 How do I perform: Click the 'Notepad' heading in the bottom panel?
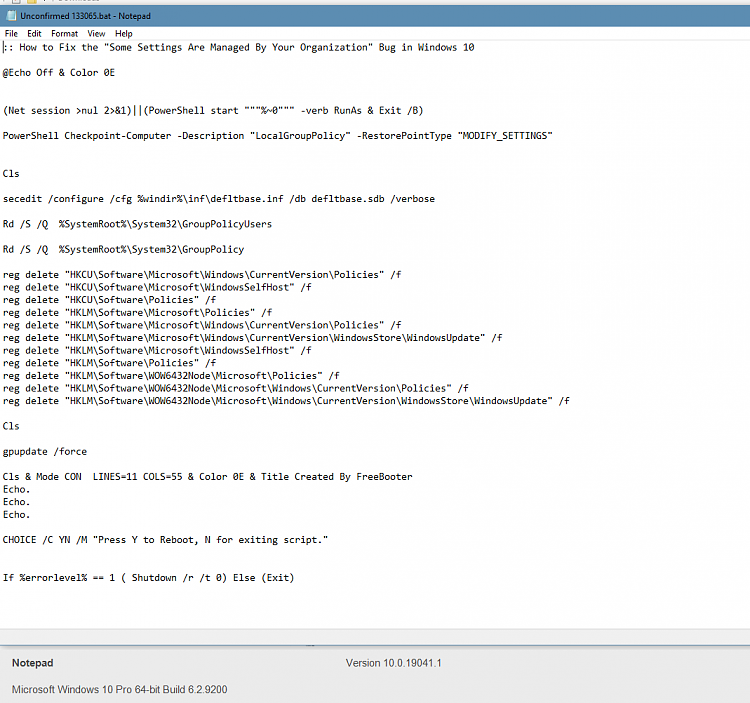coord(33,663)
